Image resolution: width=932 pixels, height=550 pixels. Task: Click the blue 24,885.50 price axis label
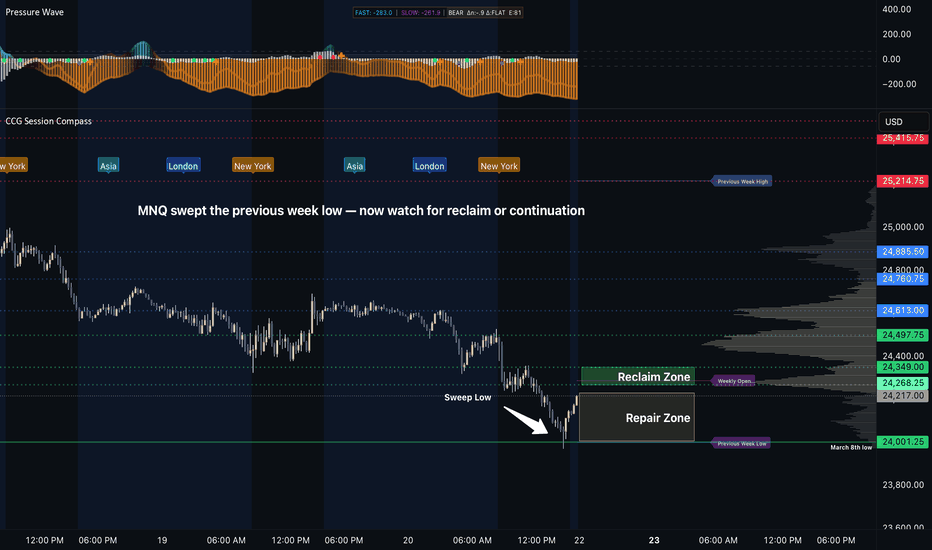pyautogui.click(x=903, y=252)
